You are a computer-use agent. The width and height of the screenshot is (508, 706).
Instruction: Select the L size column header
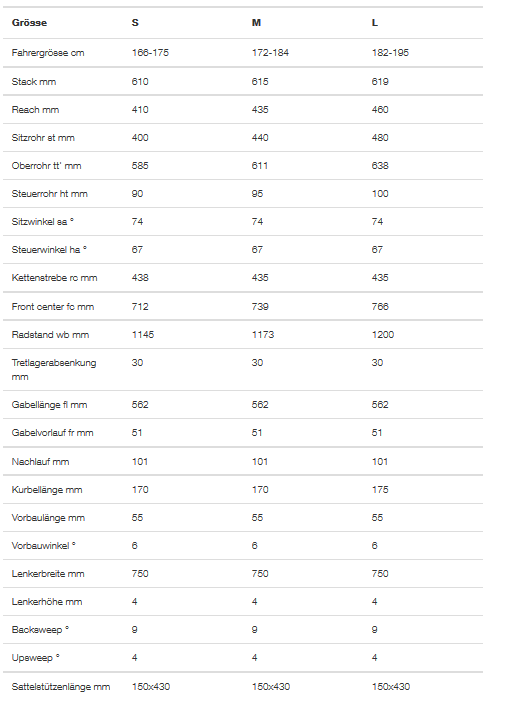[x=375, y=23]
